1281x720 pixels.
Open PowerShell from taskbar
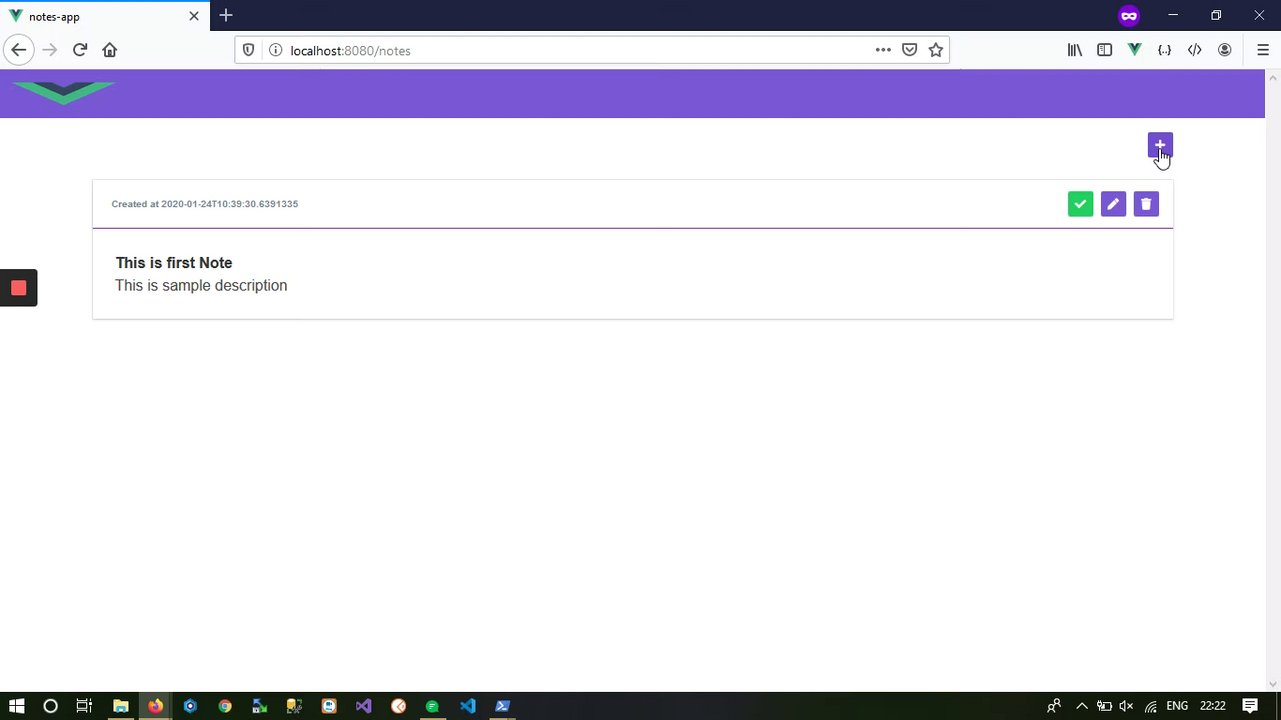coord(502,706)
